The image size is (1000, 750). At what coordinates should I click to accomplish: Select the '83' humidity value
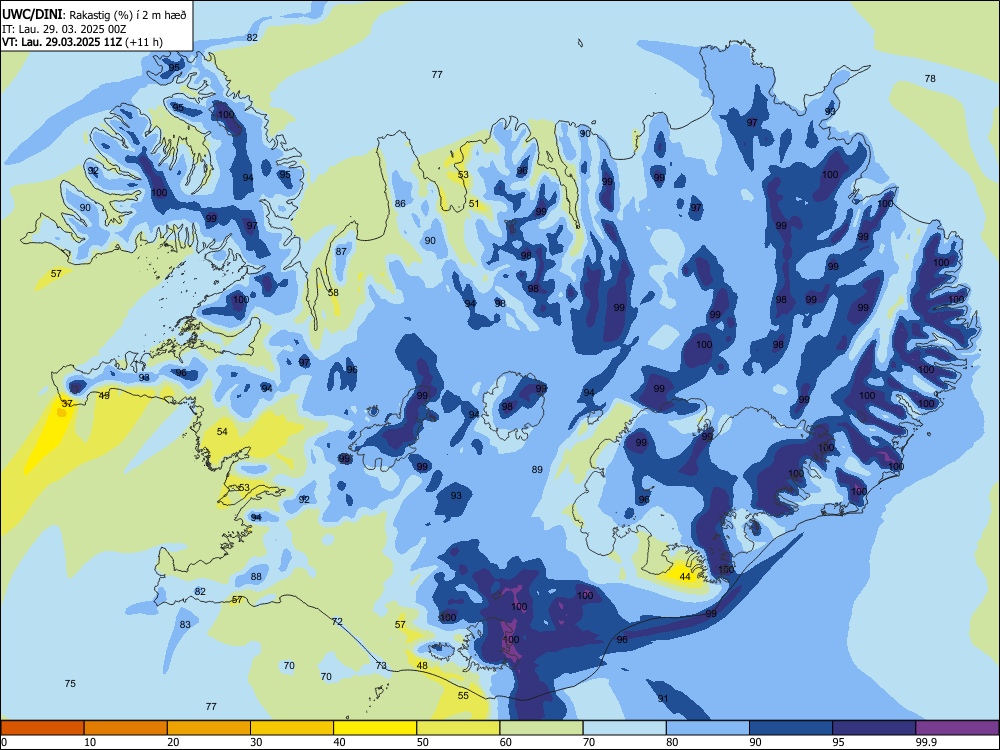(185, 624)
